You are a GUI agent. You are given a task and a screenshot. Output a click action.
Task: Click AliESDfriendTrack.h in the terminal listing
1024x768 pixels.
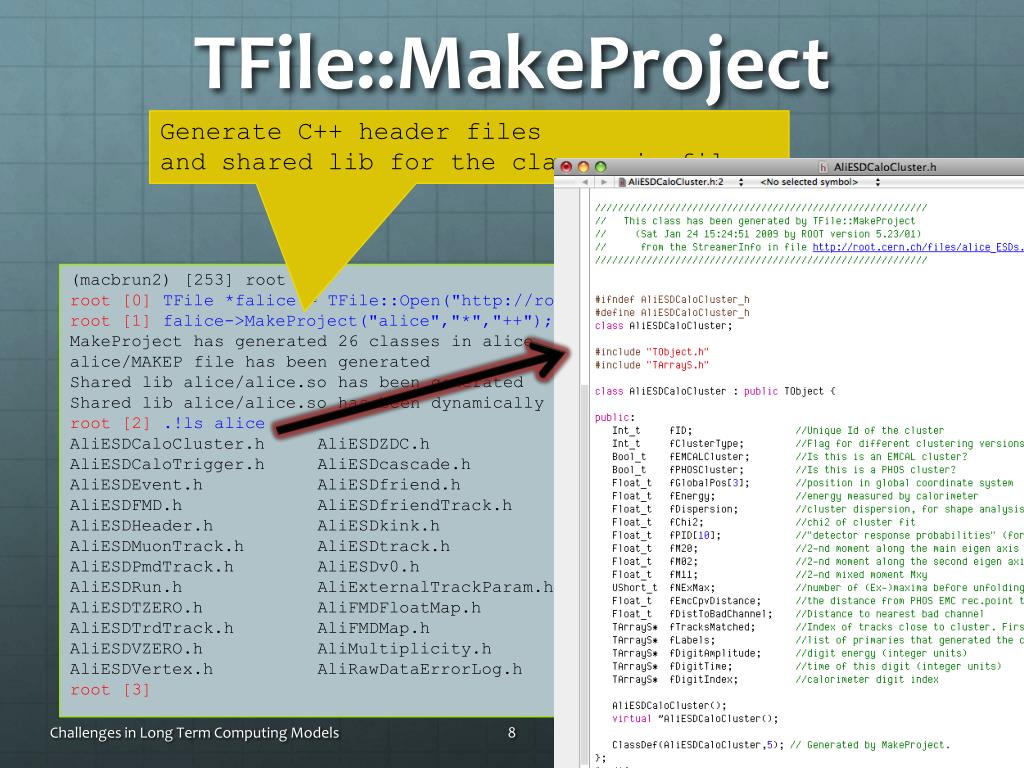point(415,505)
